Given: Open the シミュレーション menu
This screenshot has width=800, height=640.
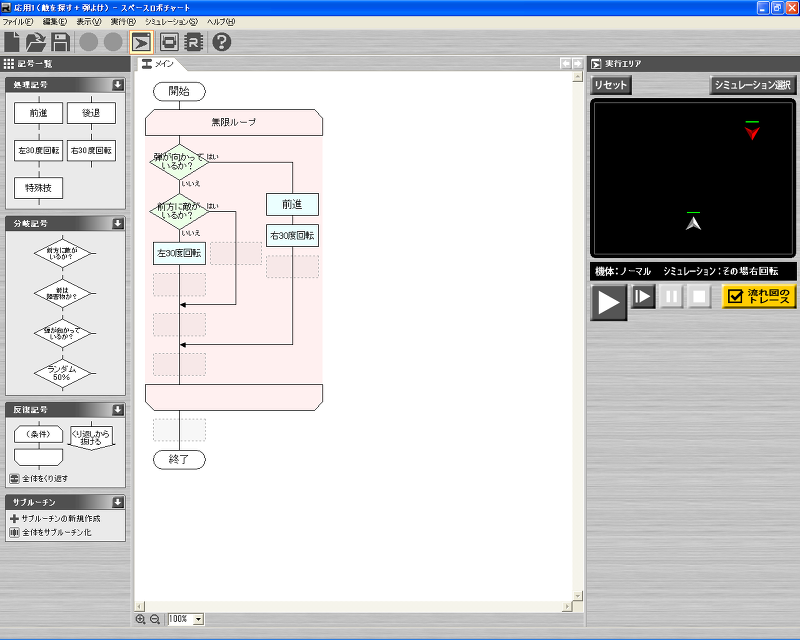Looking at the screenshot, I should [172, 22].
